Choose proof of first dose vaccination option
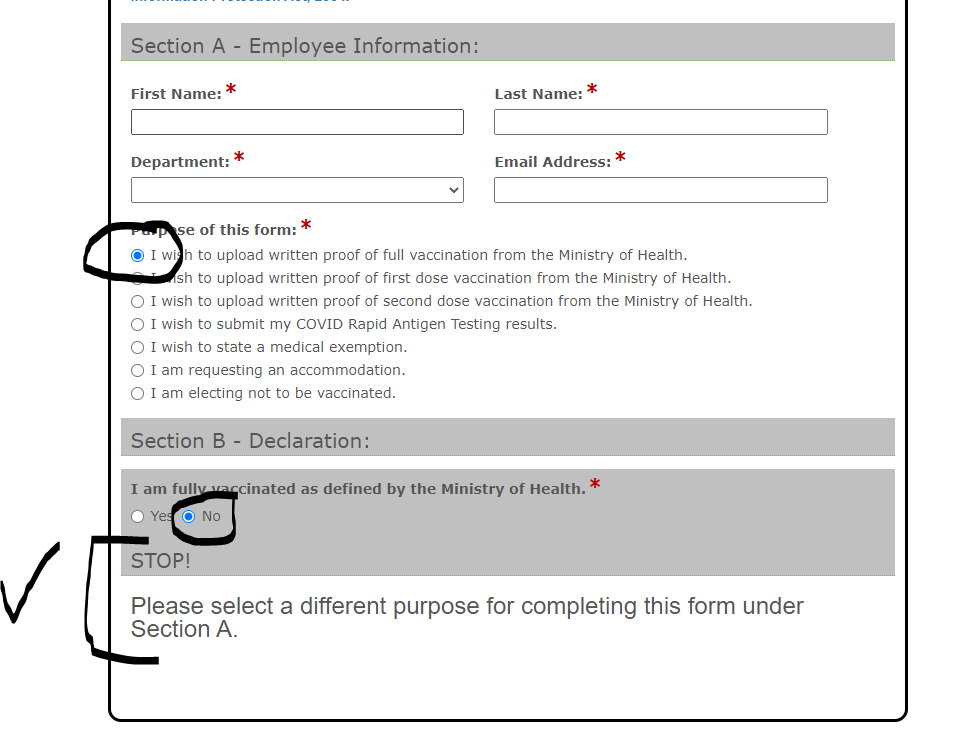The image size is (957, 739). pos(138,278)
